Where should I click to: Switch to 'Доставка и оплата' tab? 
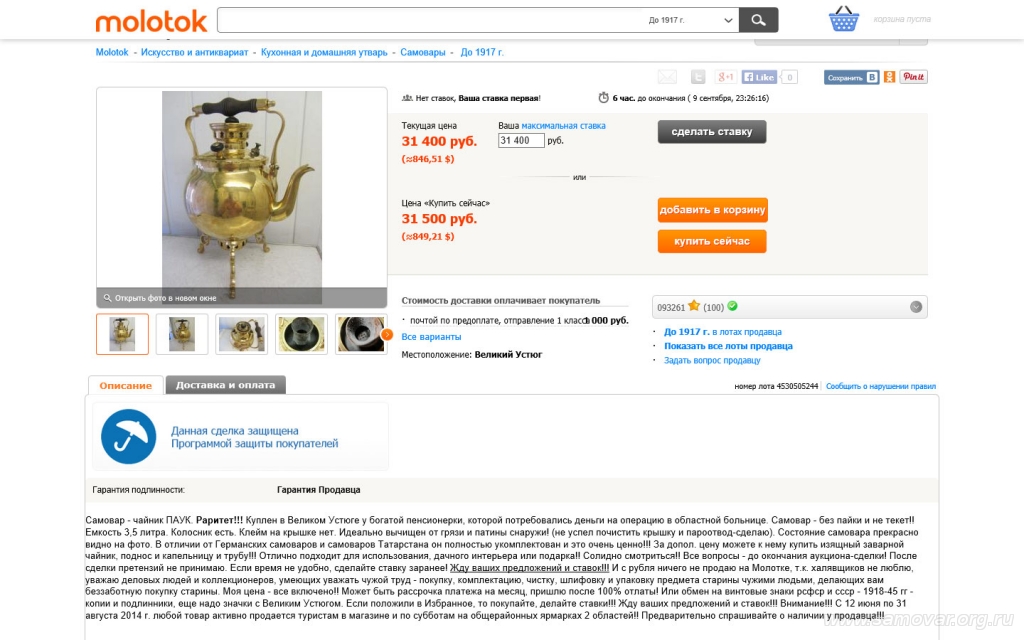225,385
